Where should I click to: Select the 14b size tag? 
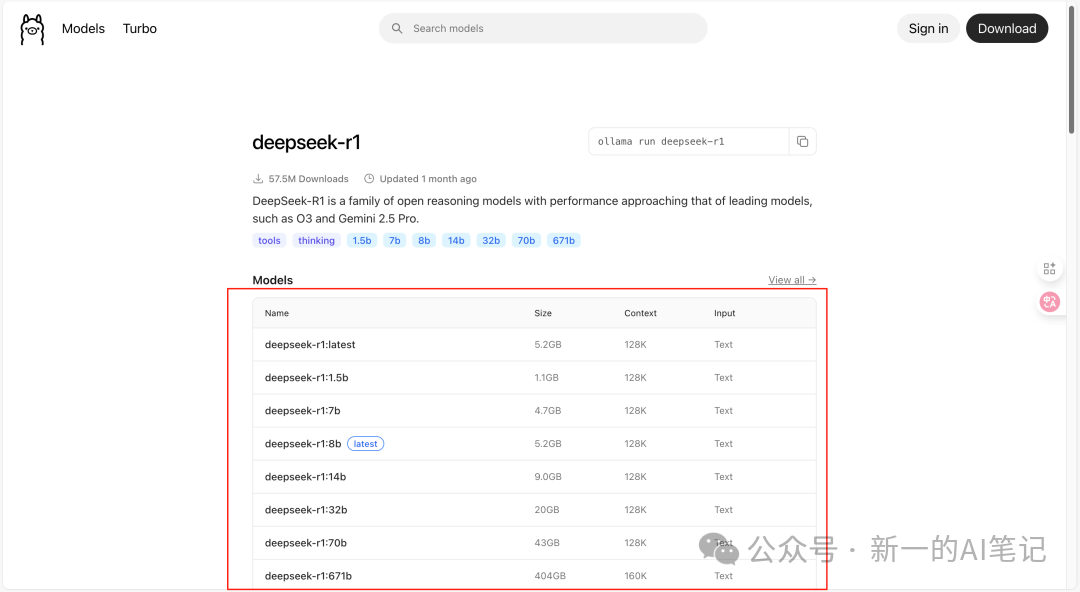pos(456,241)
